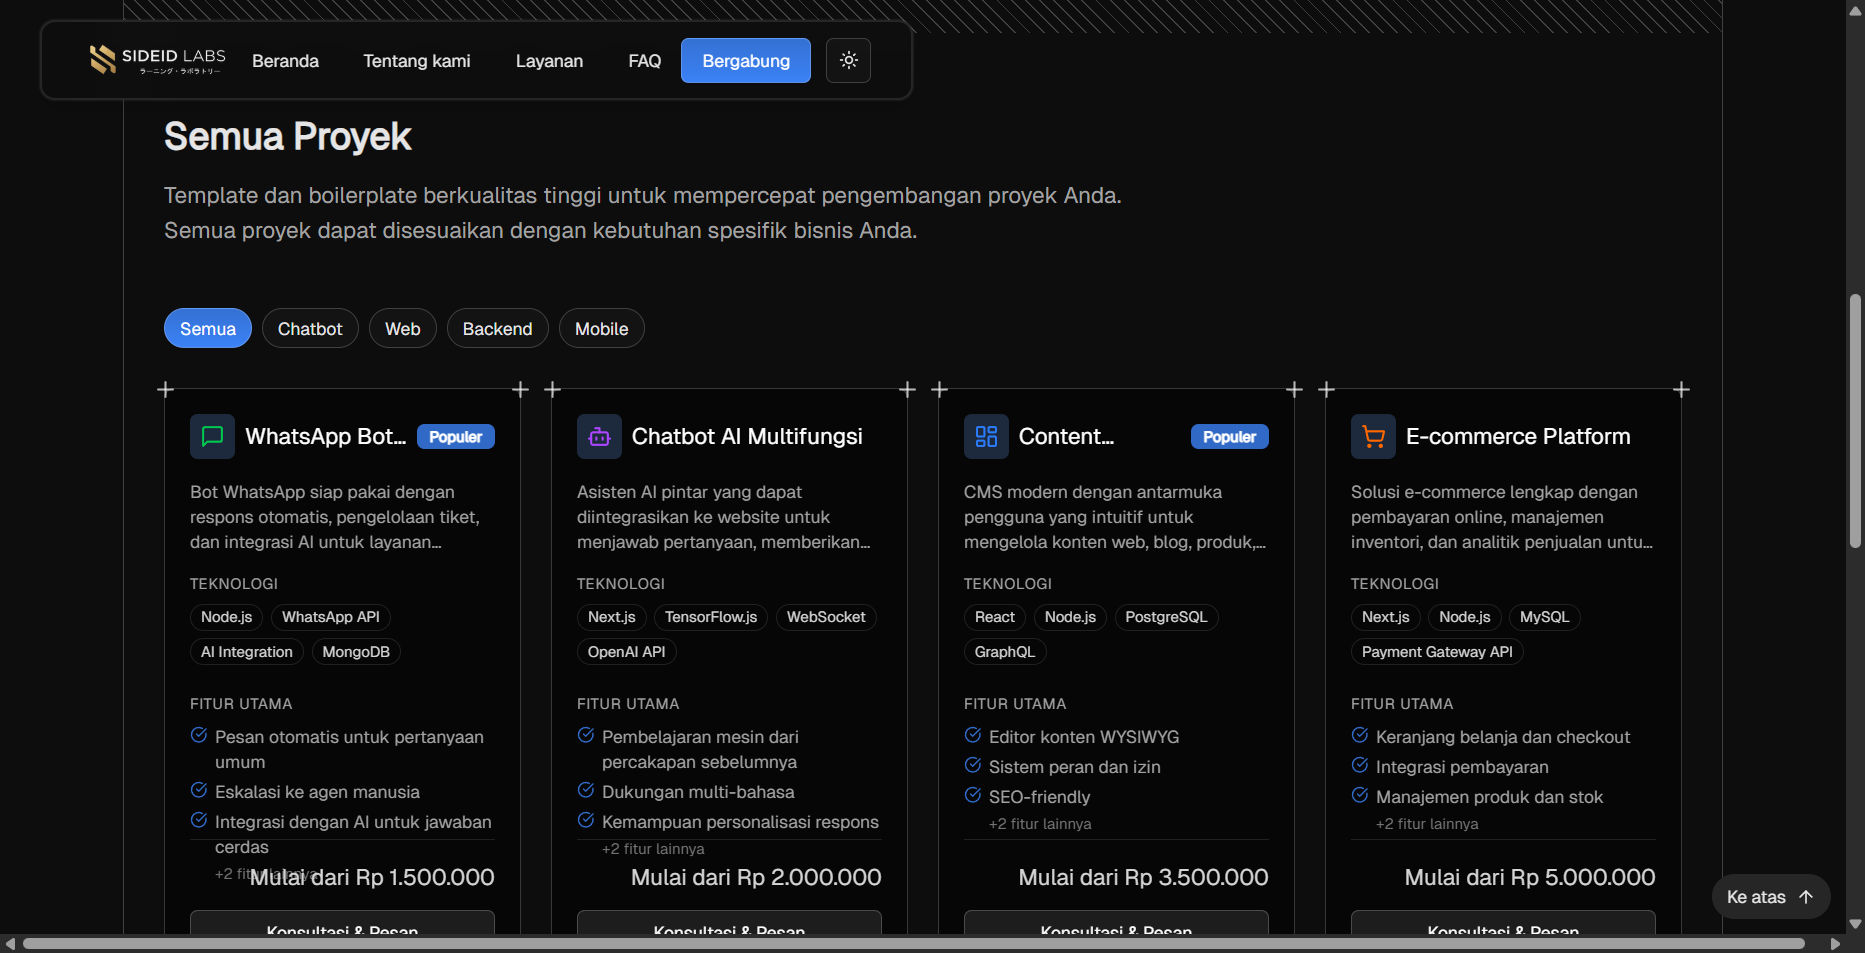Click check icon beside Keranjang belanja
The height and width of the screenshot is (953, 1865).
pos(1360,736)
